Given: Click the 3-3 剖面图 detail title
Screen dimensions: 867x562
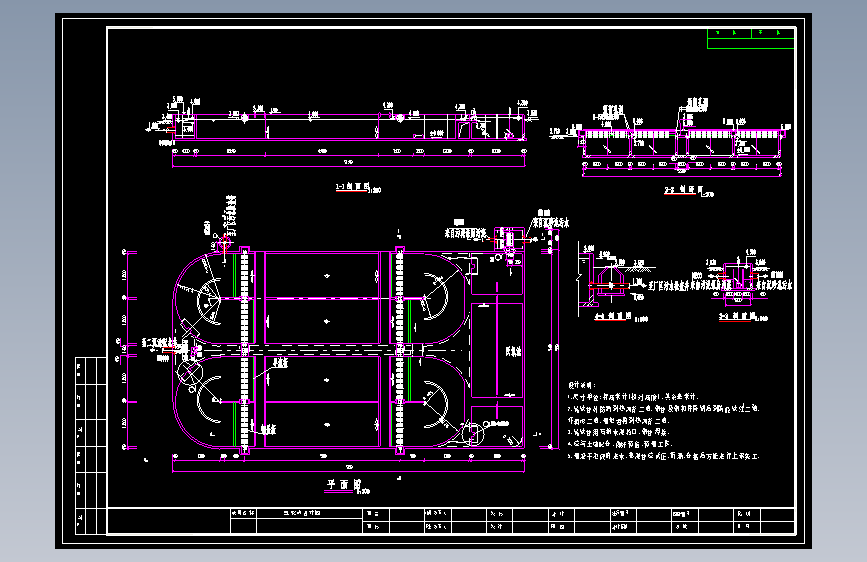Looking at the screenshot, I should click(x=737, y=316).
